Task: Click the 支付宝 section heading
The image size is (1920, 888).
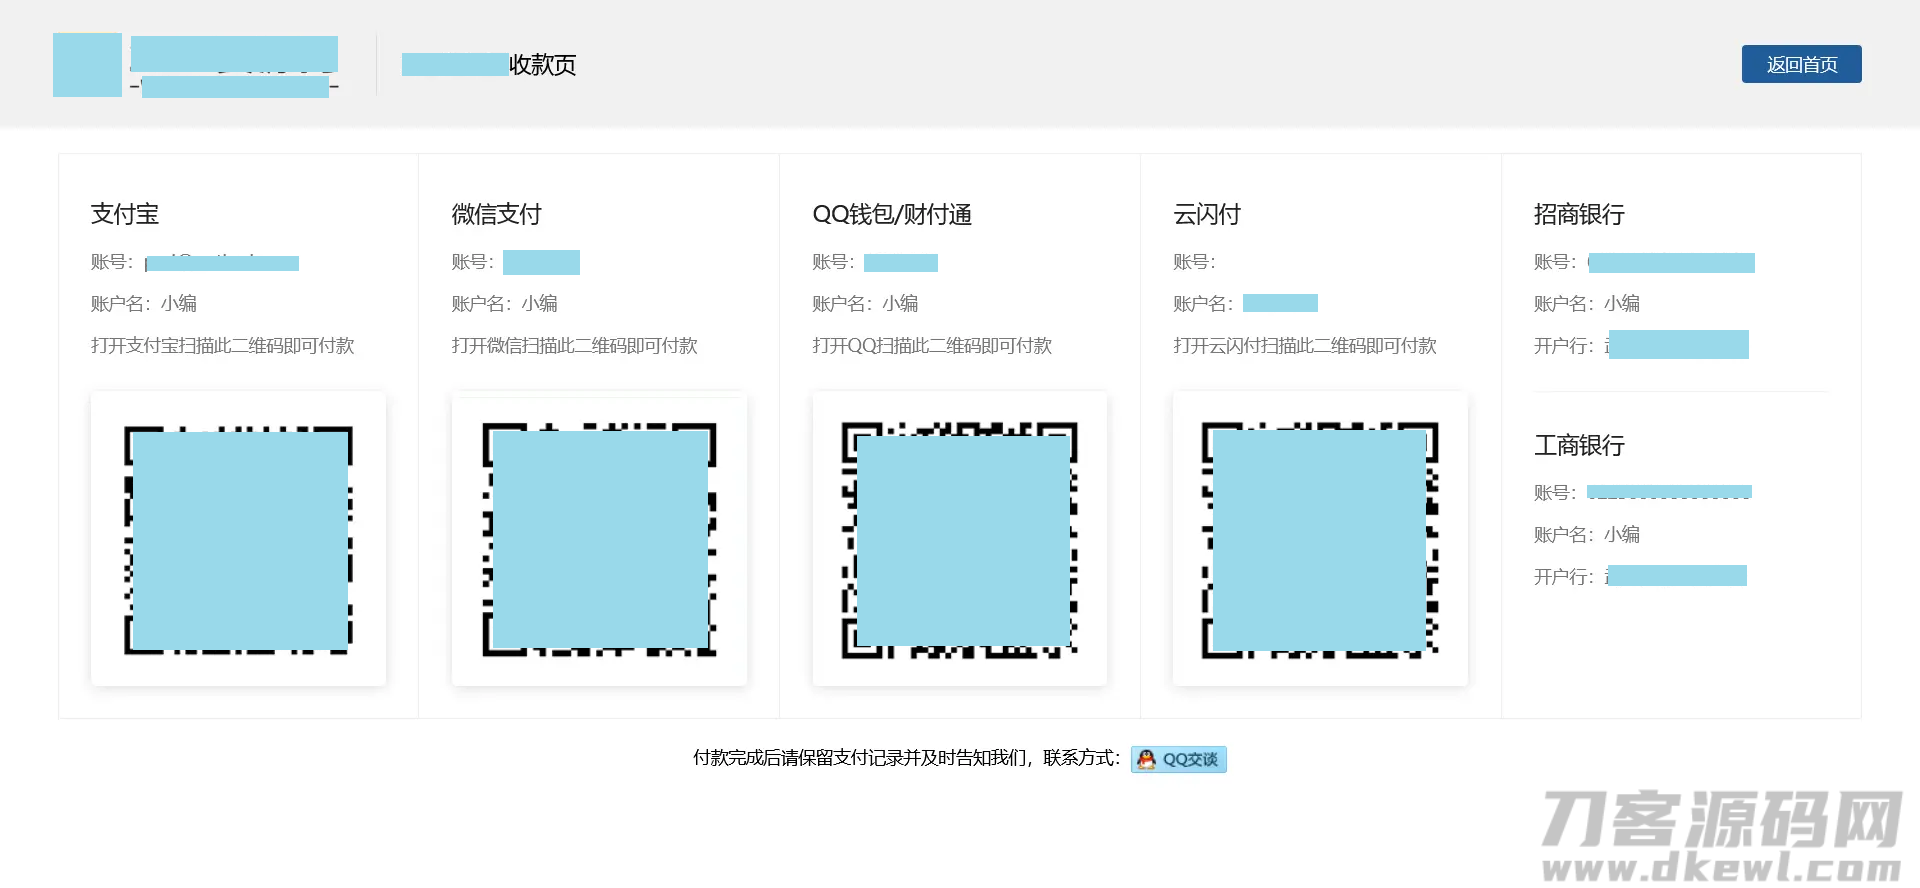Action: [x=125, y=214]
